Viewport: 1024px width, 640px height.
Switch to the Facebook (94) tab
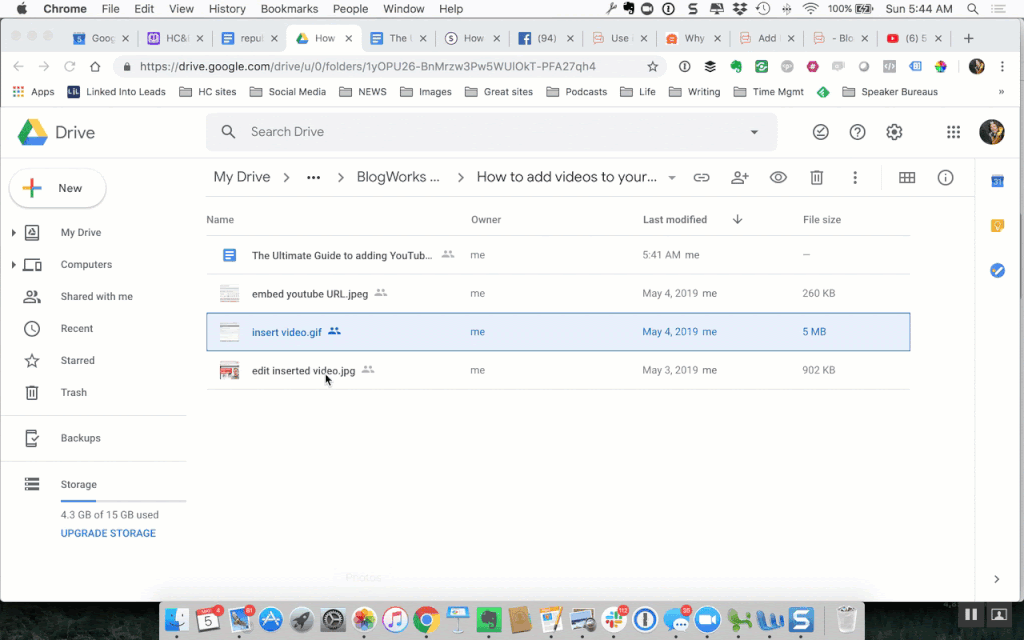[546, 39]
